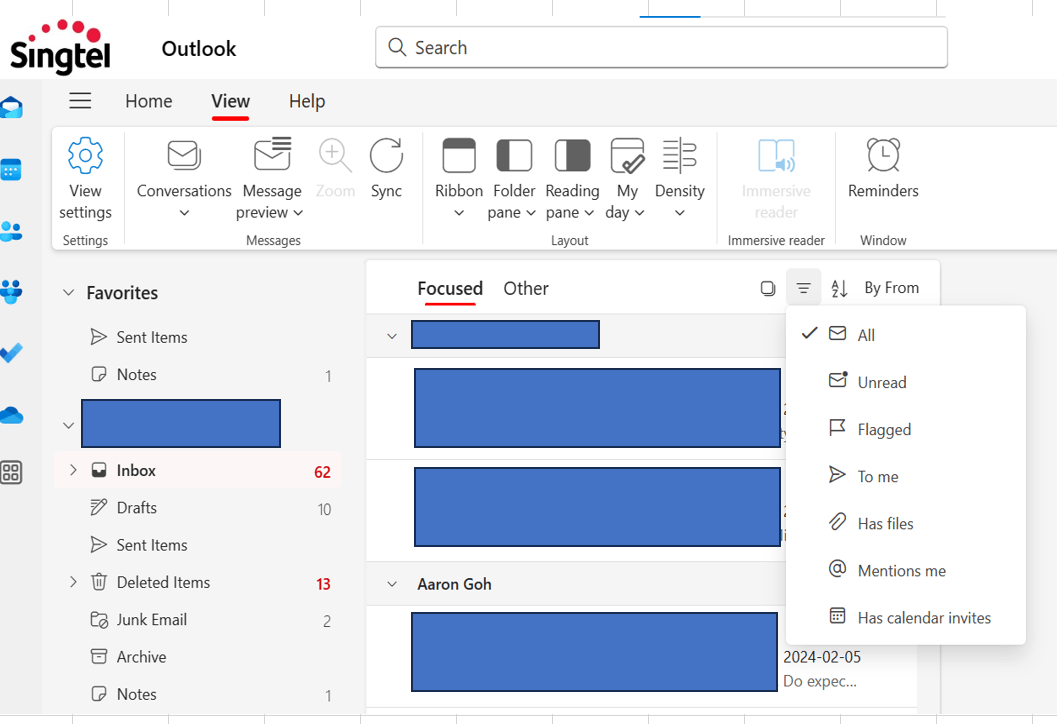Switch to the Help tab
The width and height of the screenshot is (1057, 724).
coord(307,101)
